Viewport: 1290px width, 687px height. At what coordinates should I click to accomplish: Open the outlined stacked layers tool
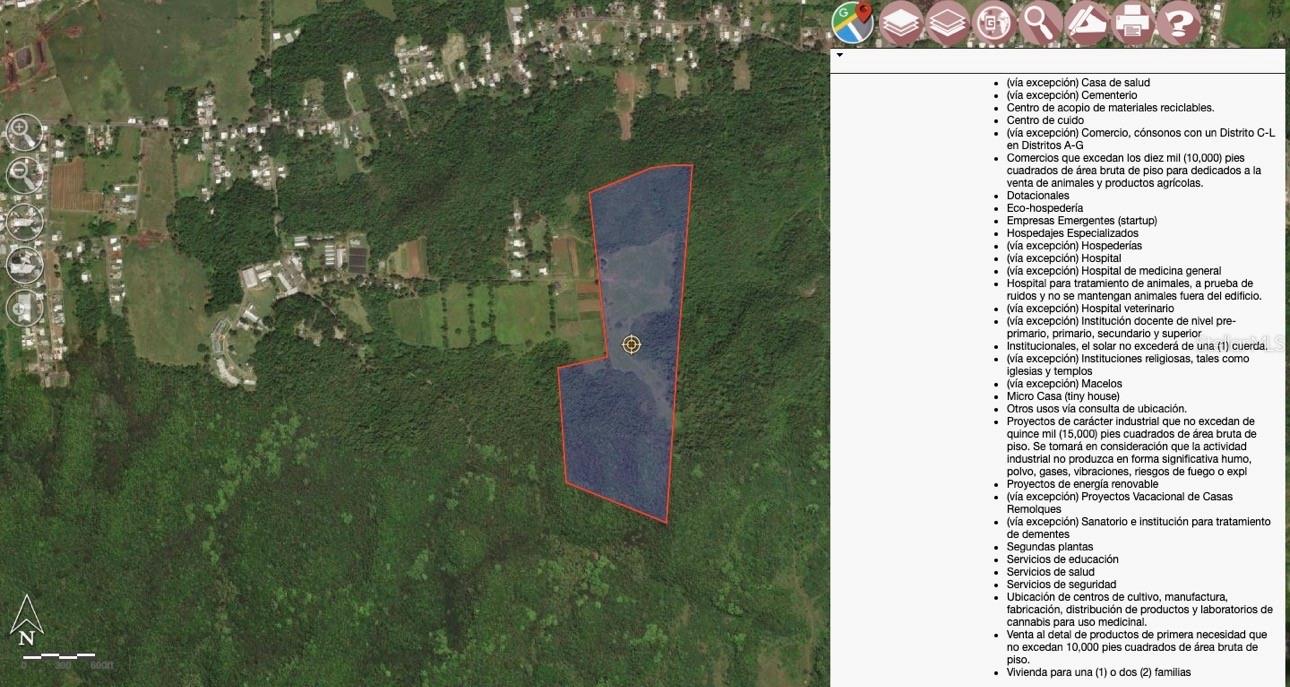948,23
